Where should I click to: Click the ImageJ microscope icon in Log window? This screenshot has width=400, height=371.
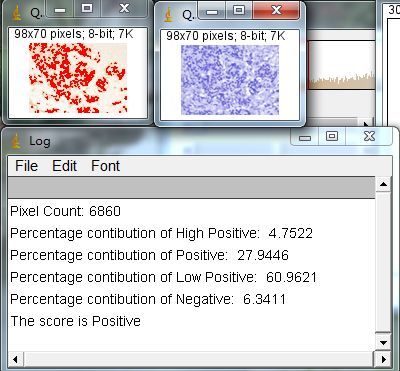(16, 141)
